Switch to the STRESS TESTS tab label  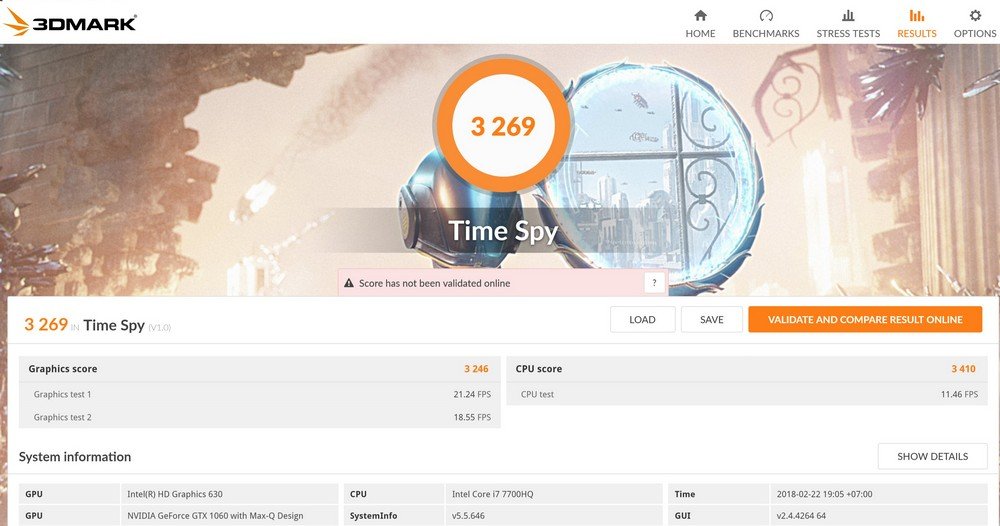pos(848,34)
